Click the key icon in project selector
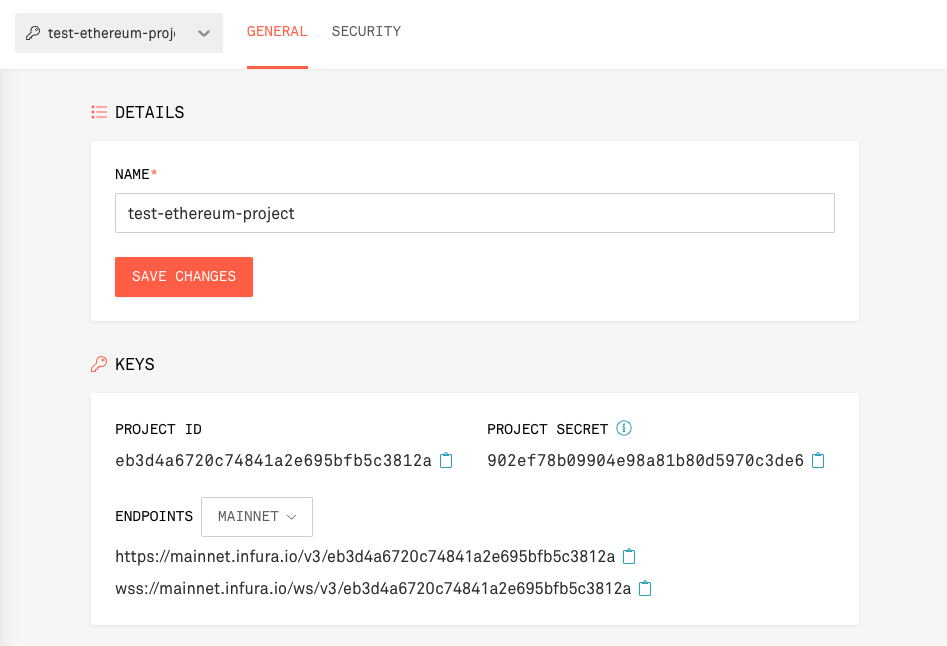The height and width of the screenshot is (646, 947). [33, 33]
